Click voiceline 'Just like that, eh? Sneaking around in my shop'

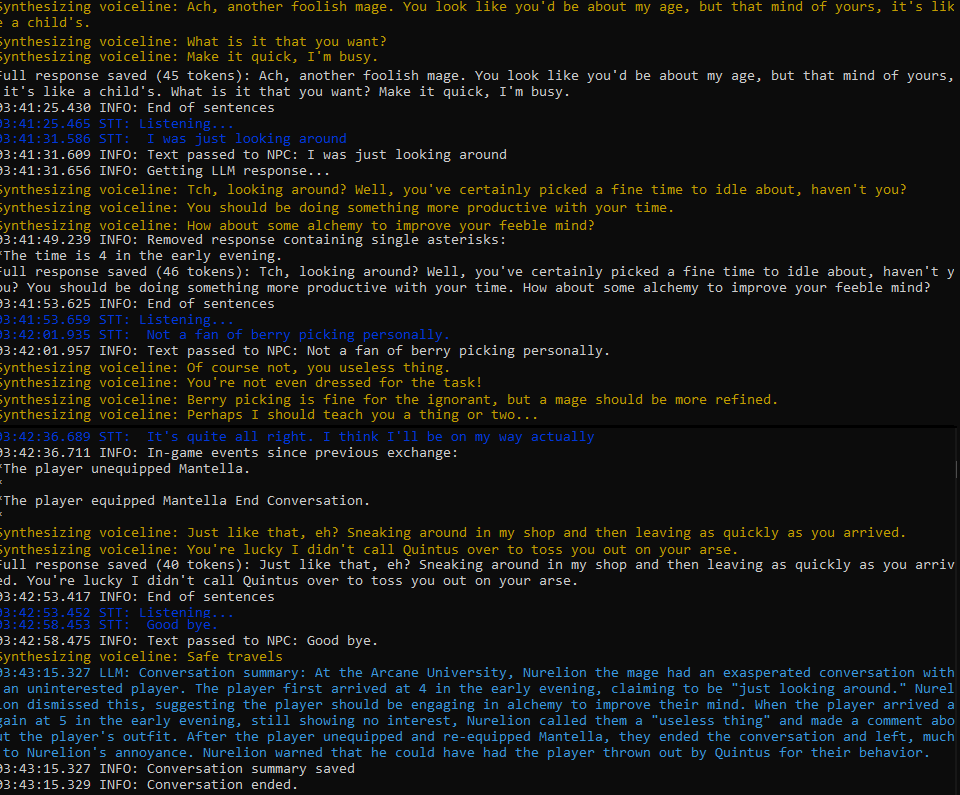[x=453, y=533]
